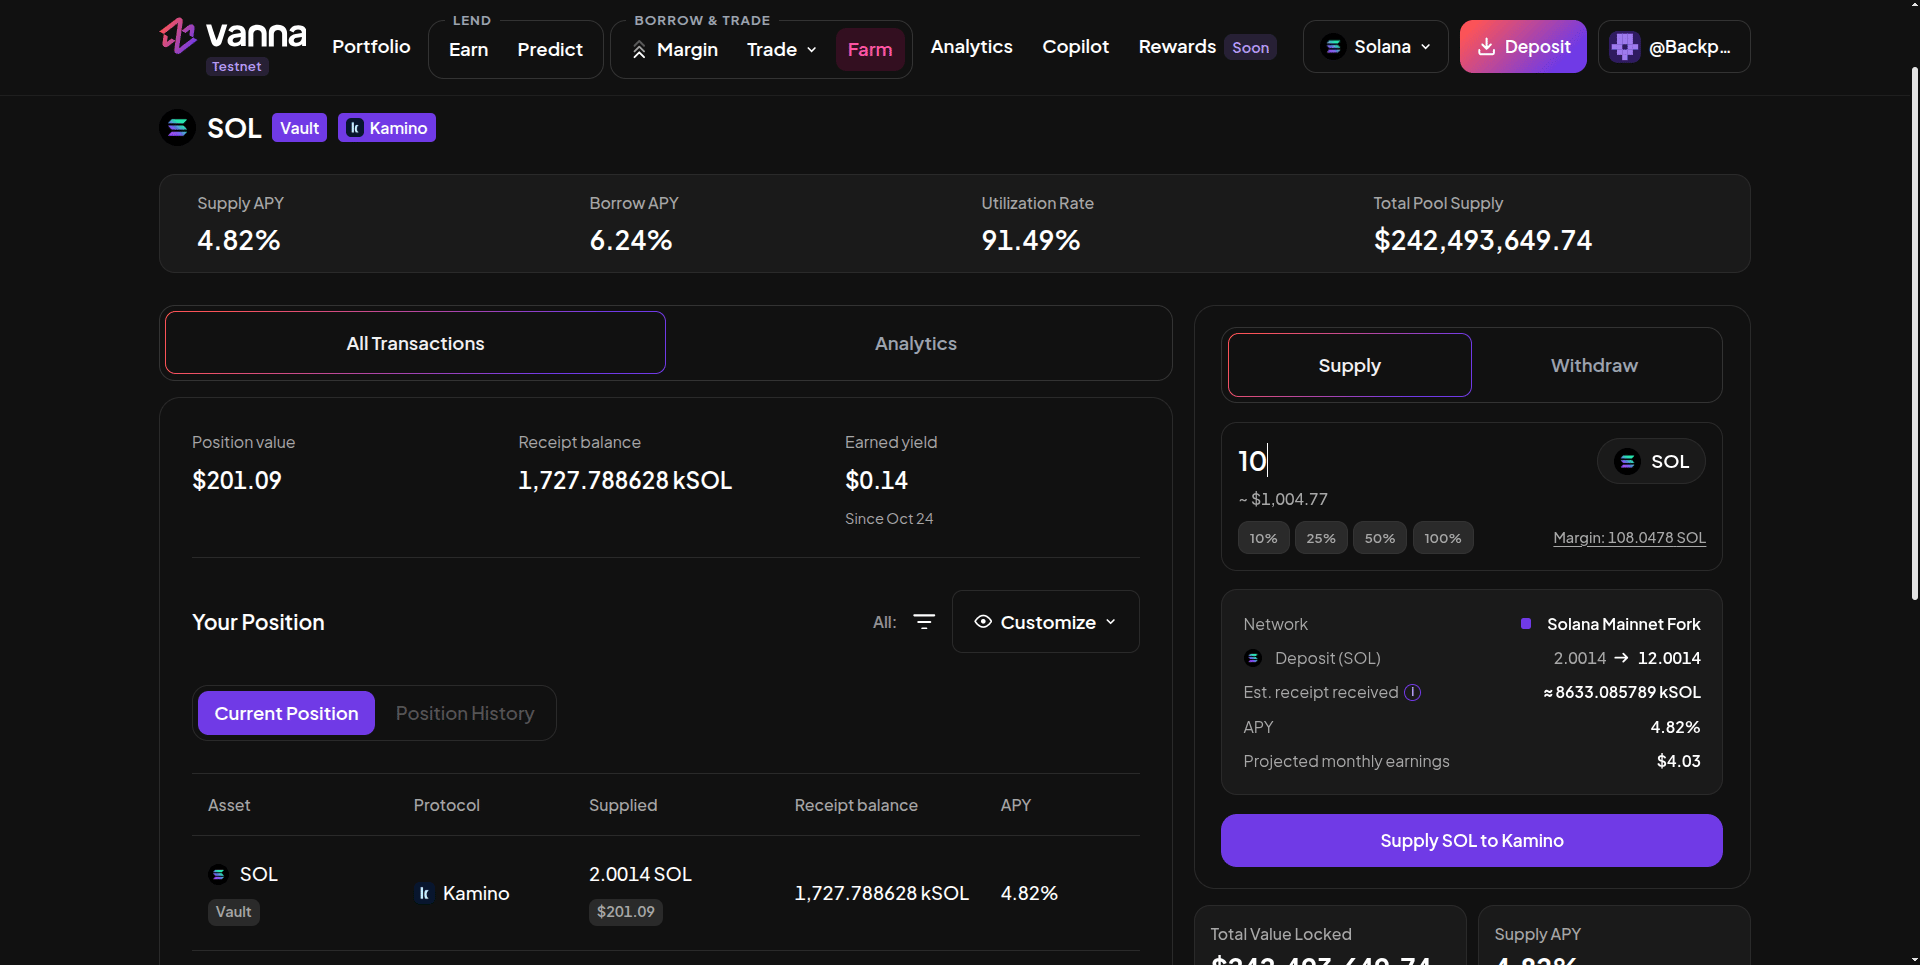This screenshot has height=965, width=1920.
Task: Set amount to 25% preset
Action: click(1321, 538)
